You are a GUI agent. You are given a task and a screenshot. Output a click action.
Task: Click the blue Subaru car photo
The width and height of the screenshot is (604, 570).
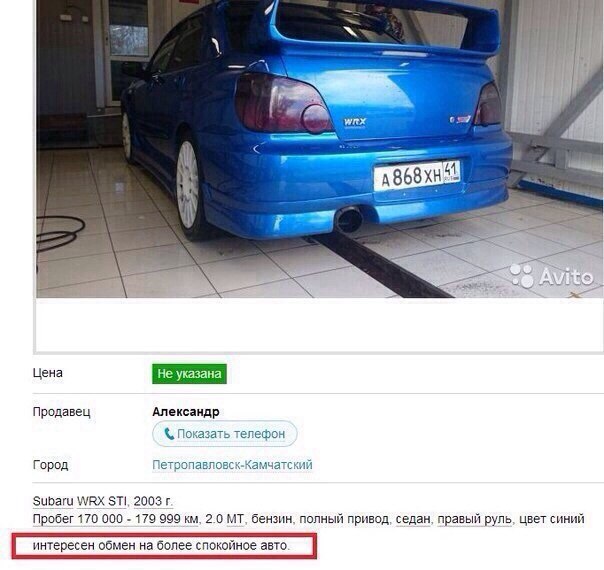[320, 149]
